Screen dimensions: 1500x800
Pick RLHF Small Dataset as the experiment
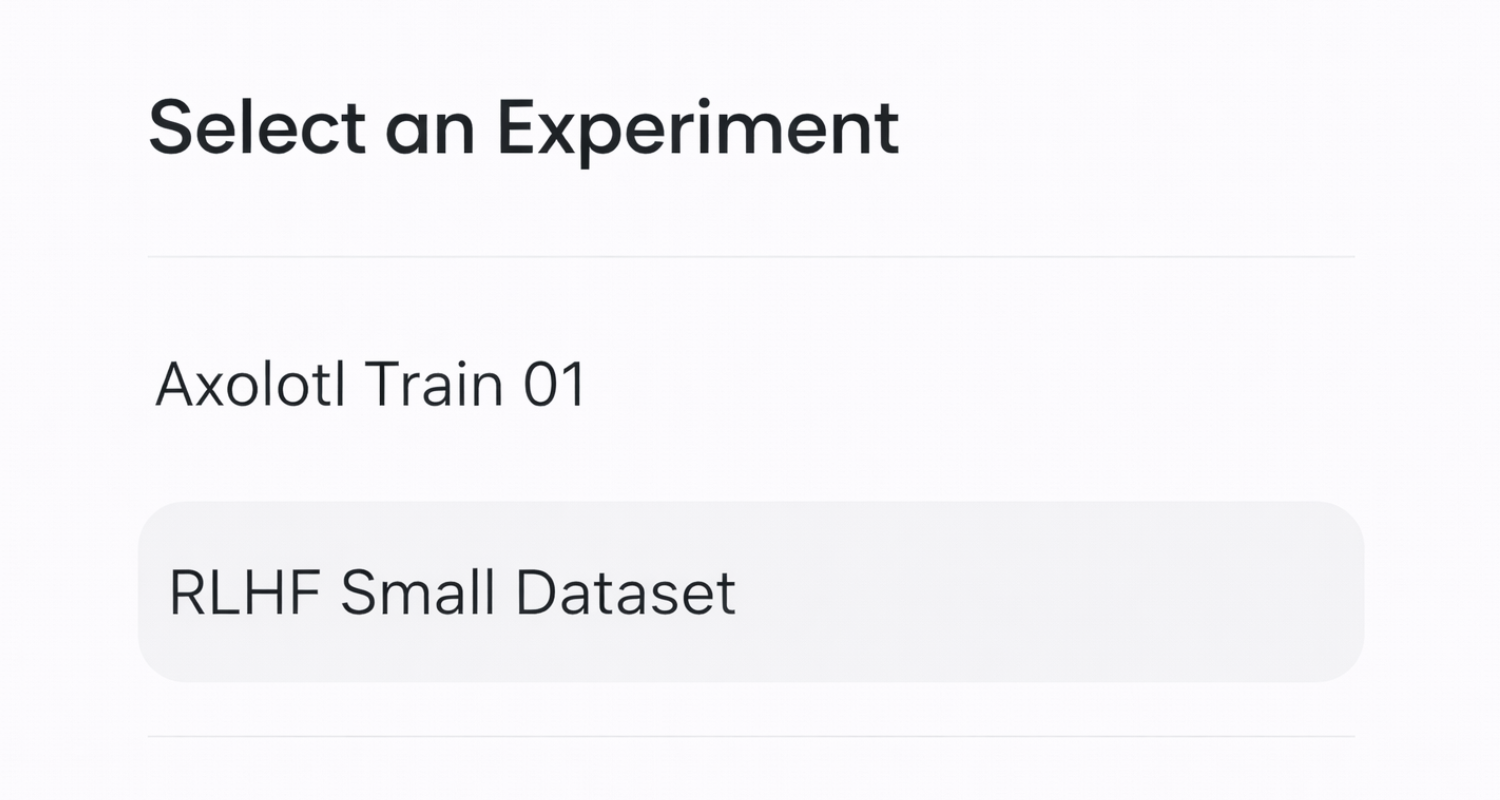452,592
